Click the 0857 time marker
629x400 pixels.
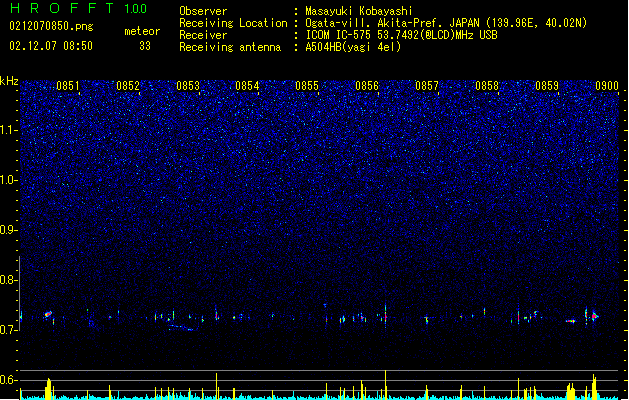click(427, 86)
